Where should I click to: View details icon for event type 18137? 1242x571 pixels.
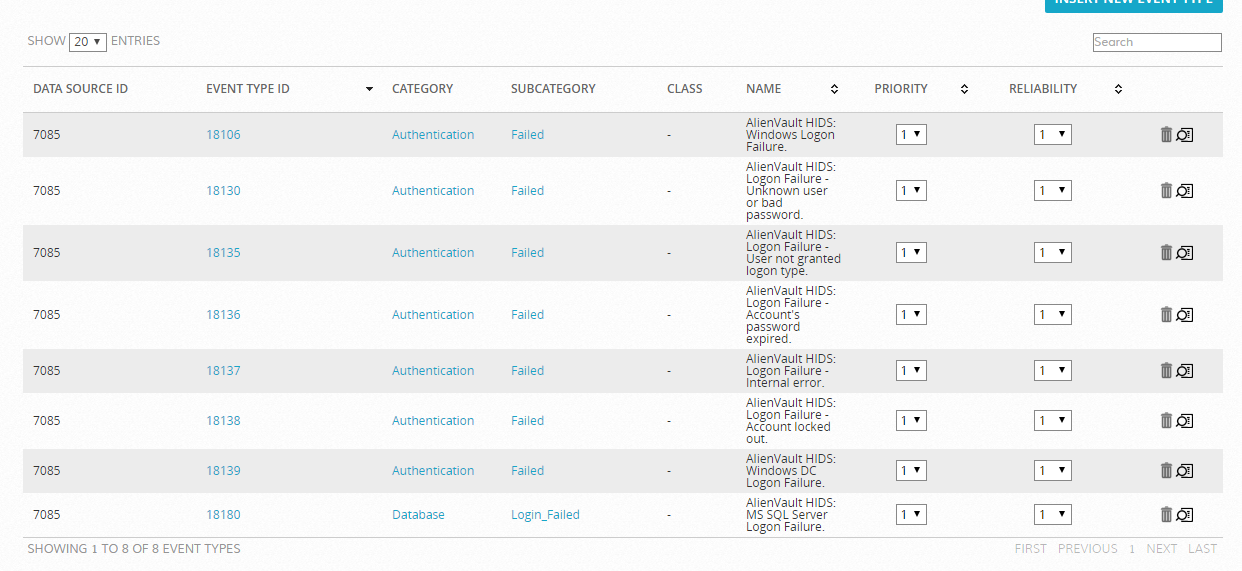pyautogui.click(x=1185, y=371)
